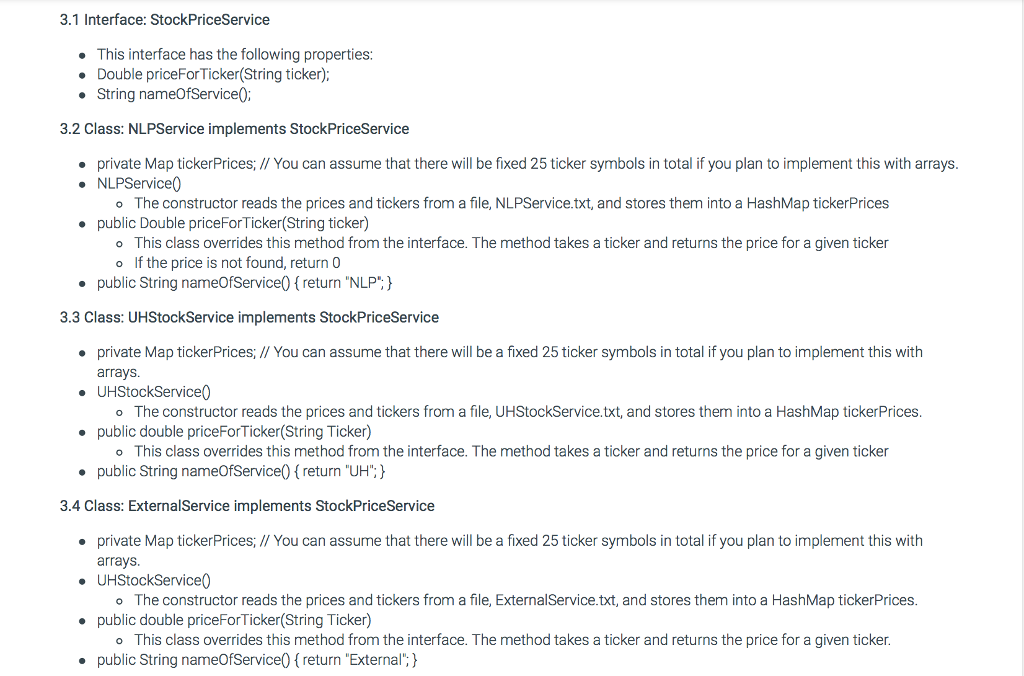Click the 'If the price is not found, return 0' line
The width and height of the screenshot is (1024, 676).
point(237,263)
